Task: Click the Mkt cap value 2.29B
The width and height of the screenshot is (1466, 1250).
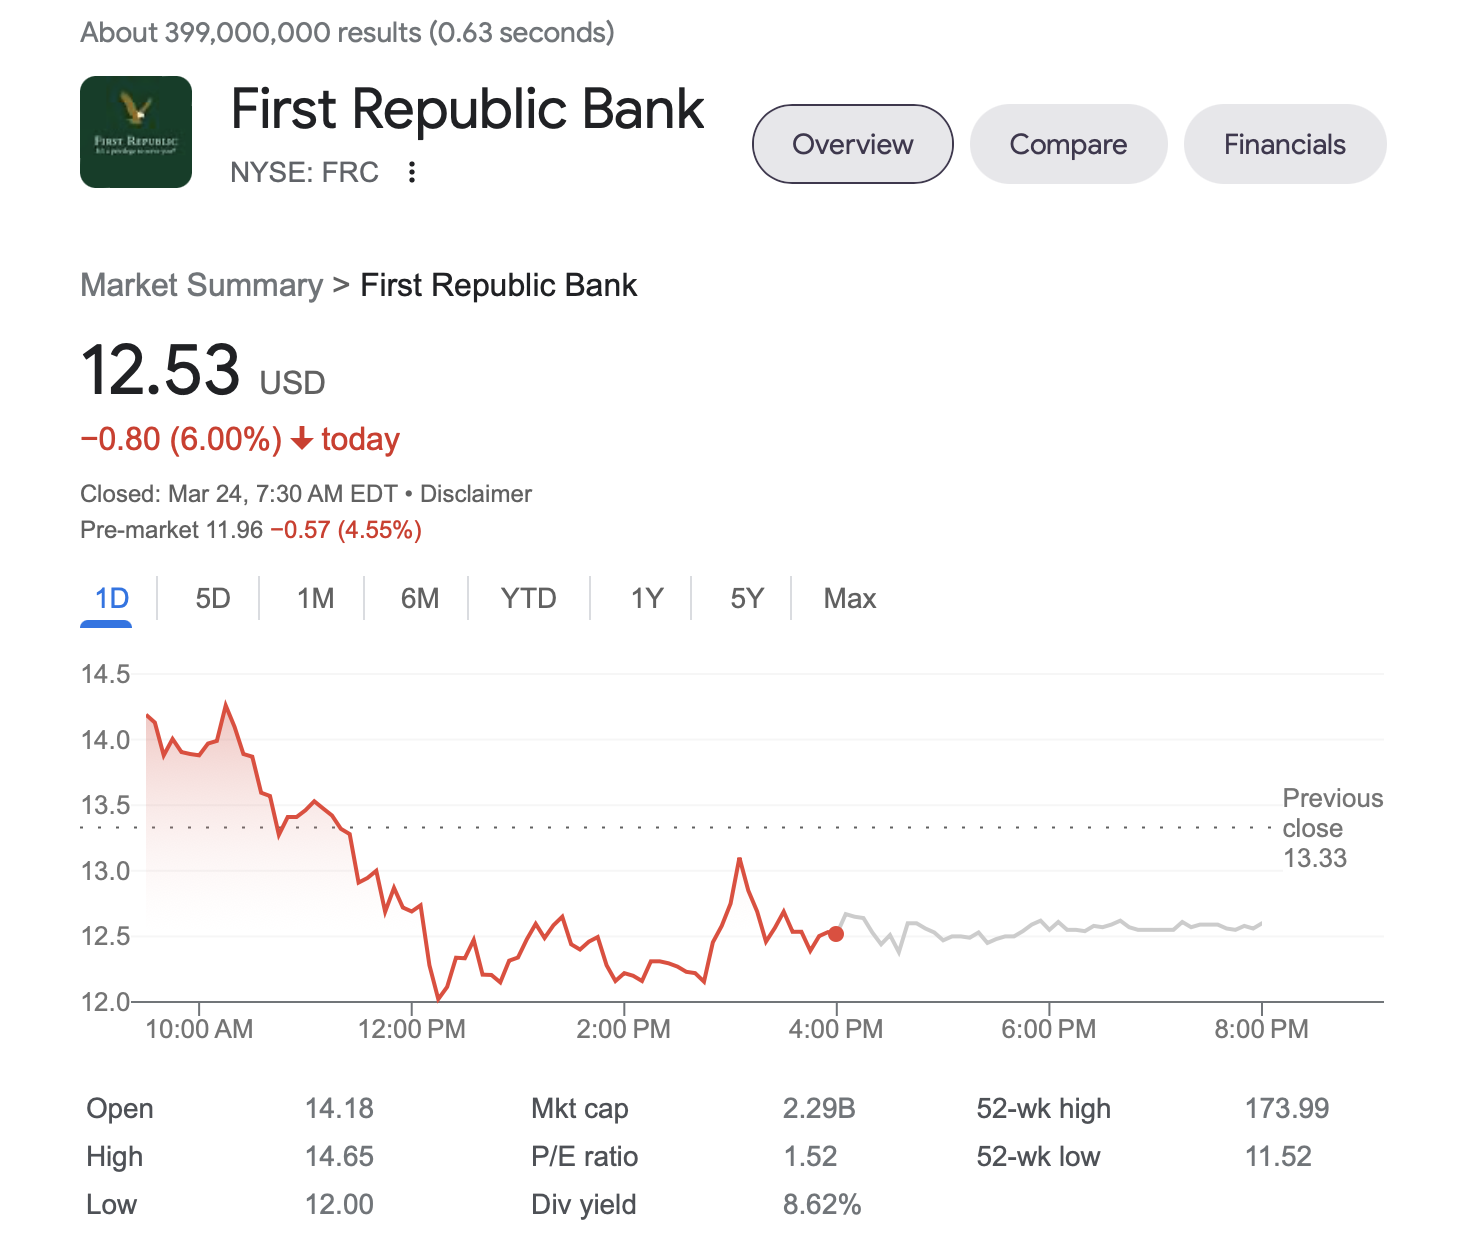Action: pos(819,1109)
